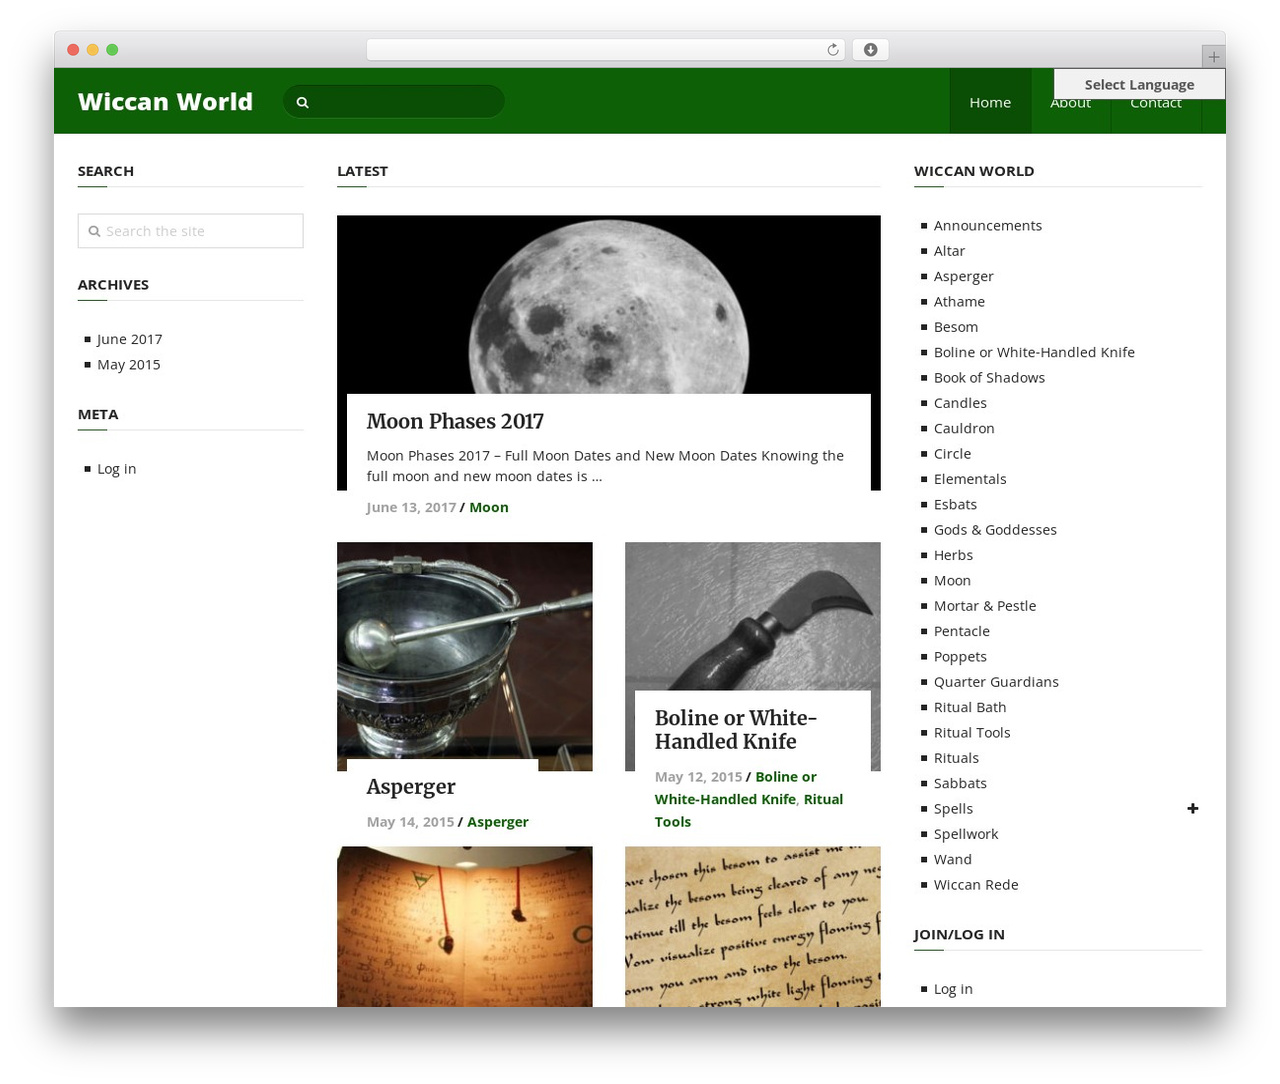
Task: Open the Candles category
Action: coord(960,402)
